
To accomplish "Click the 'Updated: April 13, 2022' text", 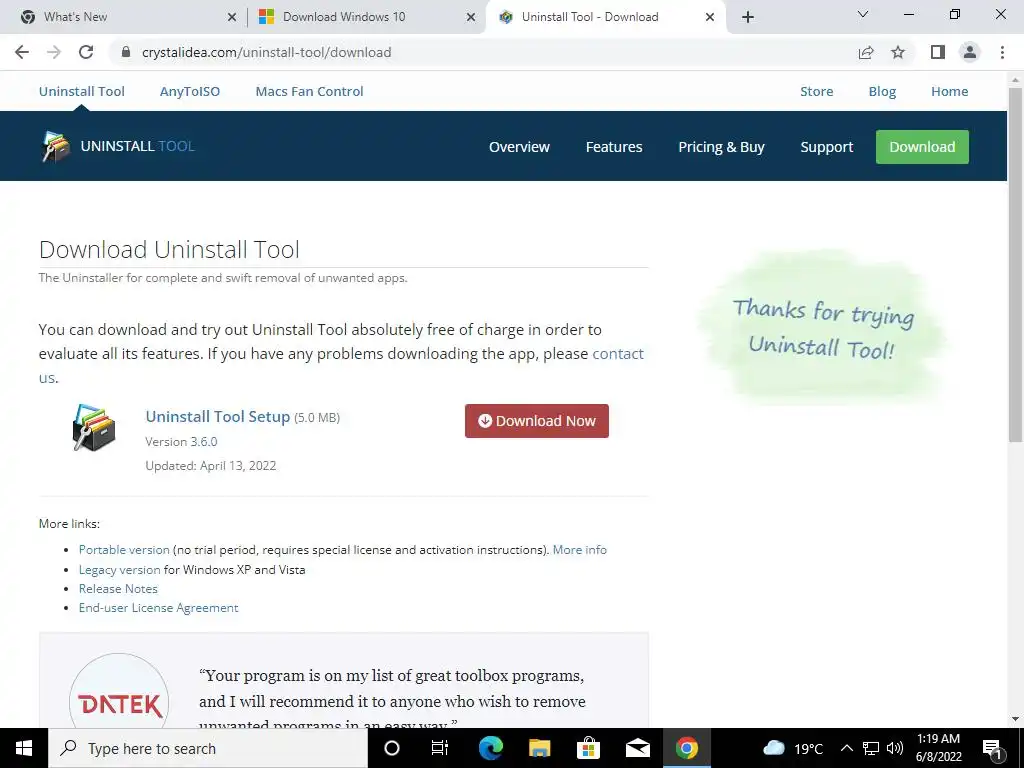I will tap(210, 466).
